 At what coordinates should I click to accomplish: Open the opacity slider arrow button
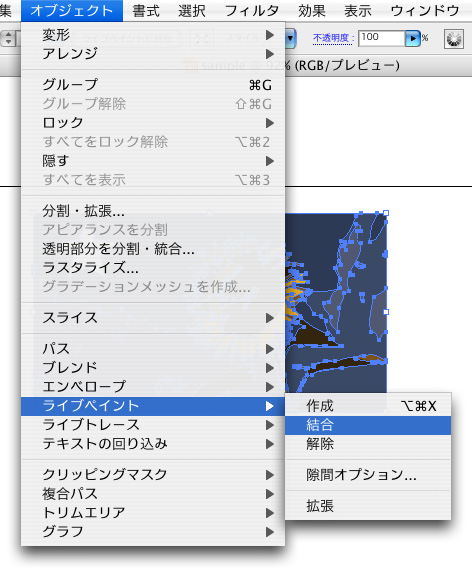click(x=413, y=38)
